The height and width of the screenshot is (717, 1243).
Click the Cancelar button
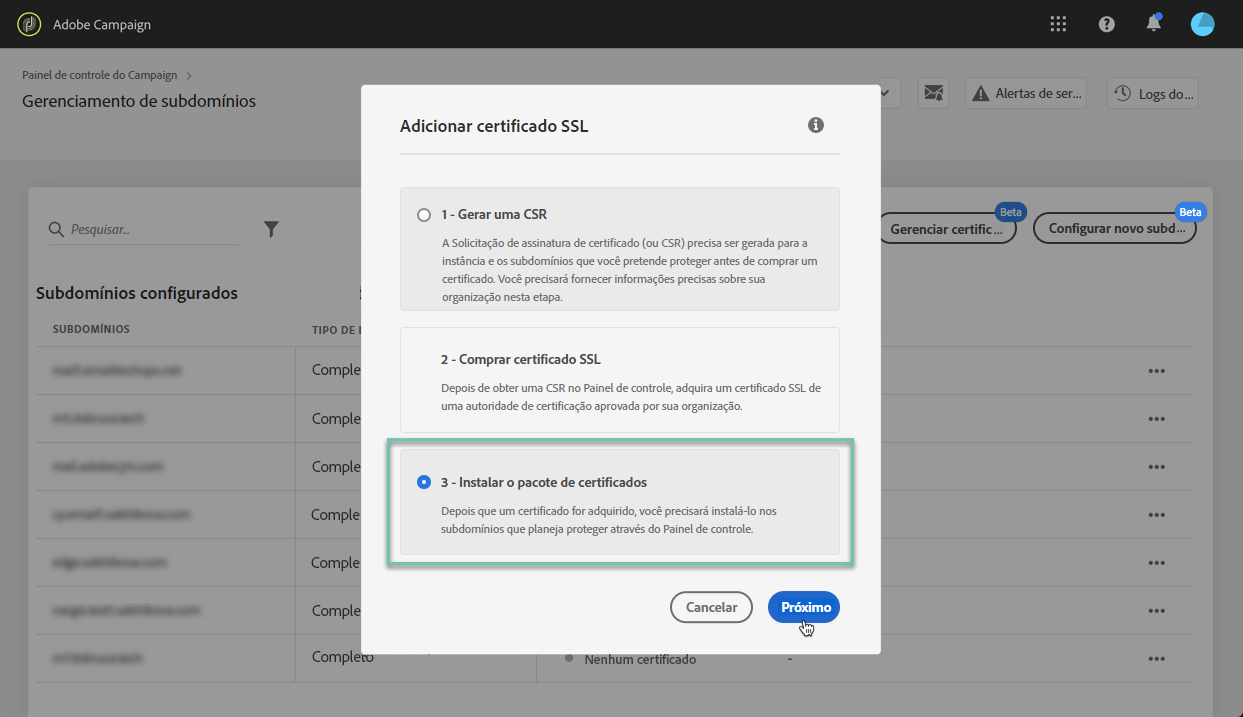pyautogui.click(x=711, y=607)
